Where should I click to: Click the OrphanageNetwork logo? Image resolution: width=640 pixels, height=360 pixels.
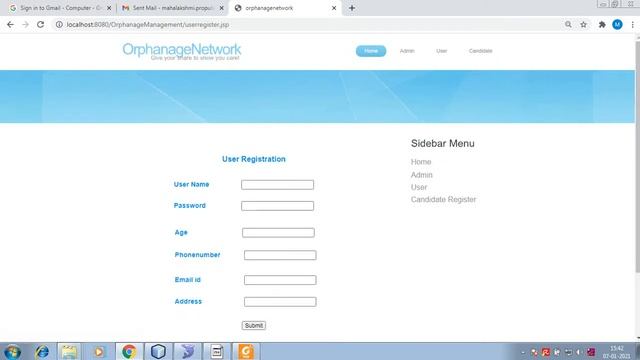click(x=182, y=51)
